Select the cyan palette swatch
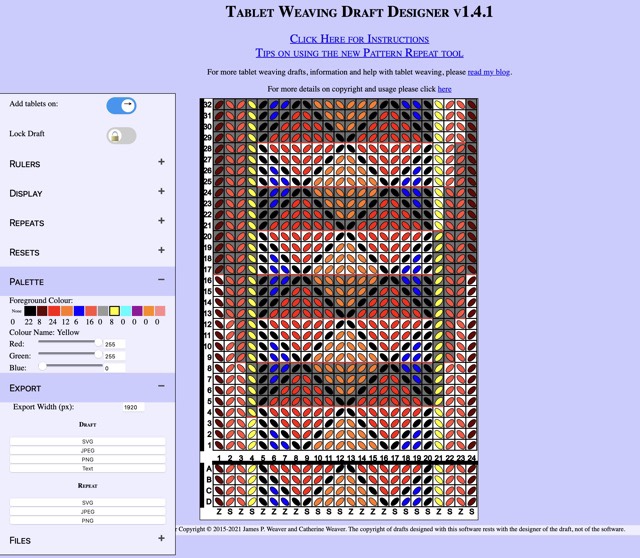The image size is (640, 558). (x=126, y=312)
